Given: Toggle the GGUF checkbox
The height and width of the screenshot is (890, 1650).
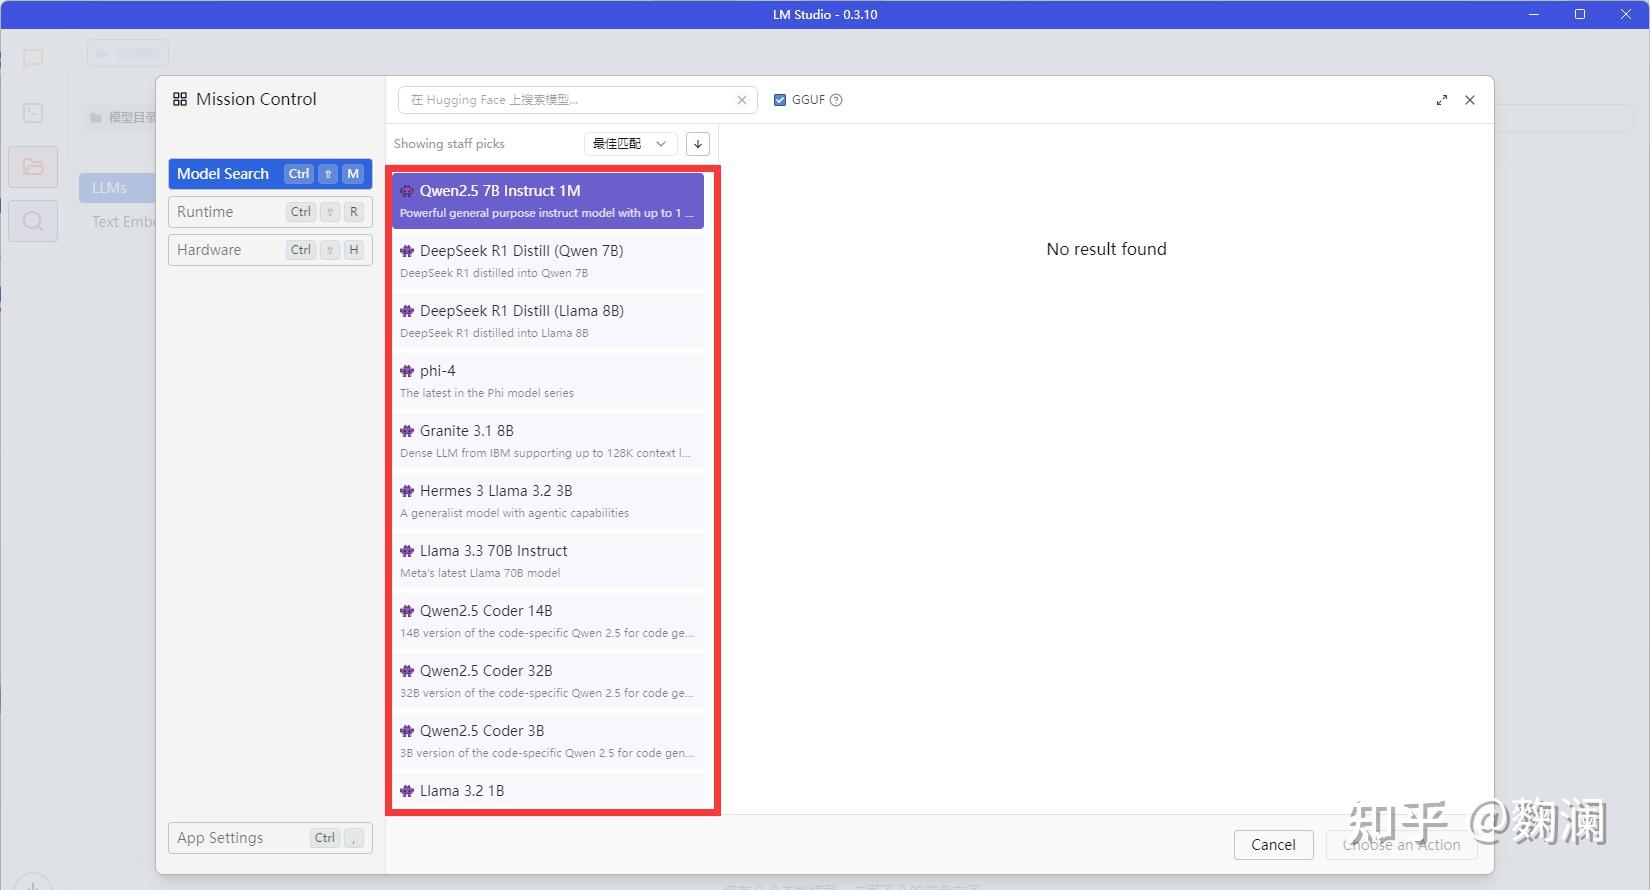Looking at the screenshot, I should coord(780,100).
